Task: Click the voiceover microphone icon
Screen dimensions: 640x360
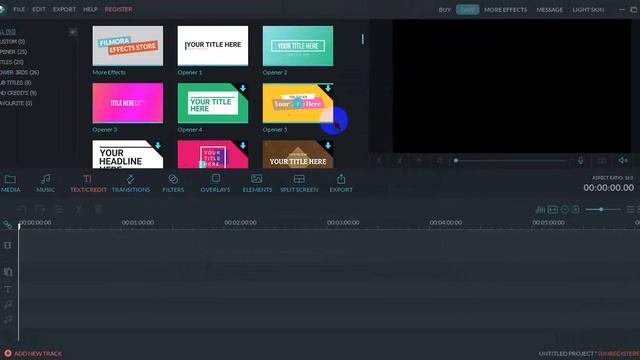Action: pyautogui.click(x=580, y=160)
